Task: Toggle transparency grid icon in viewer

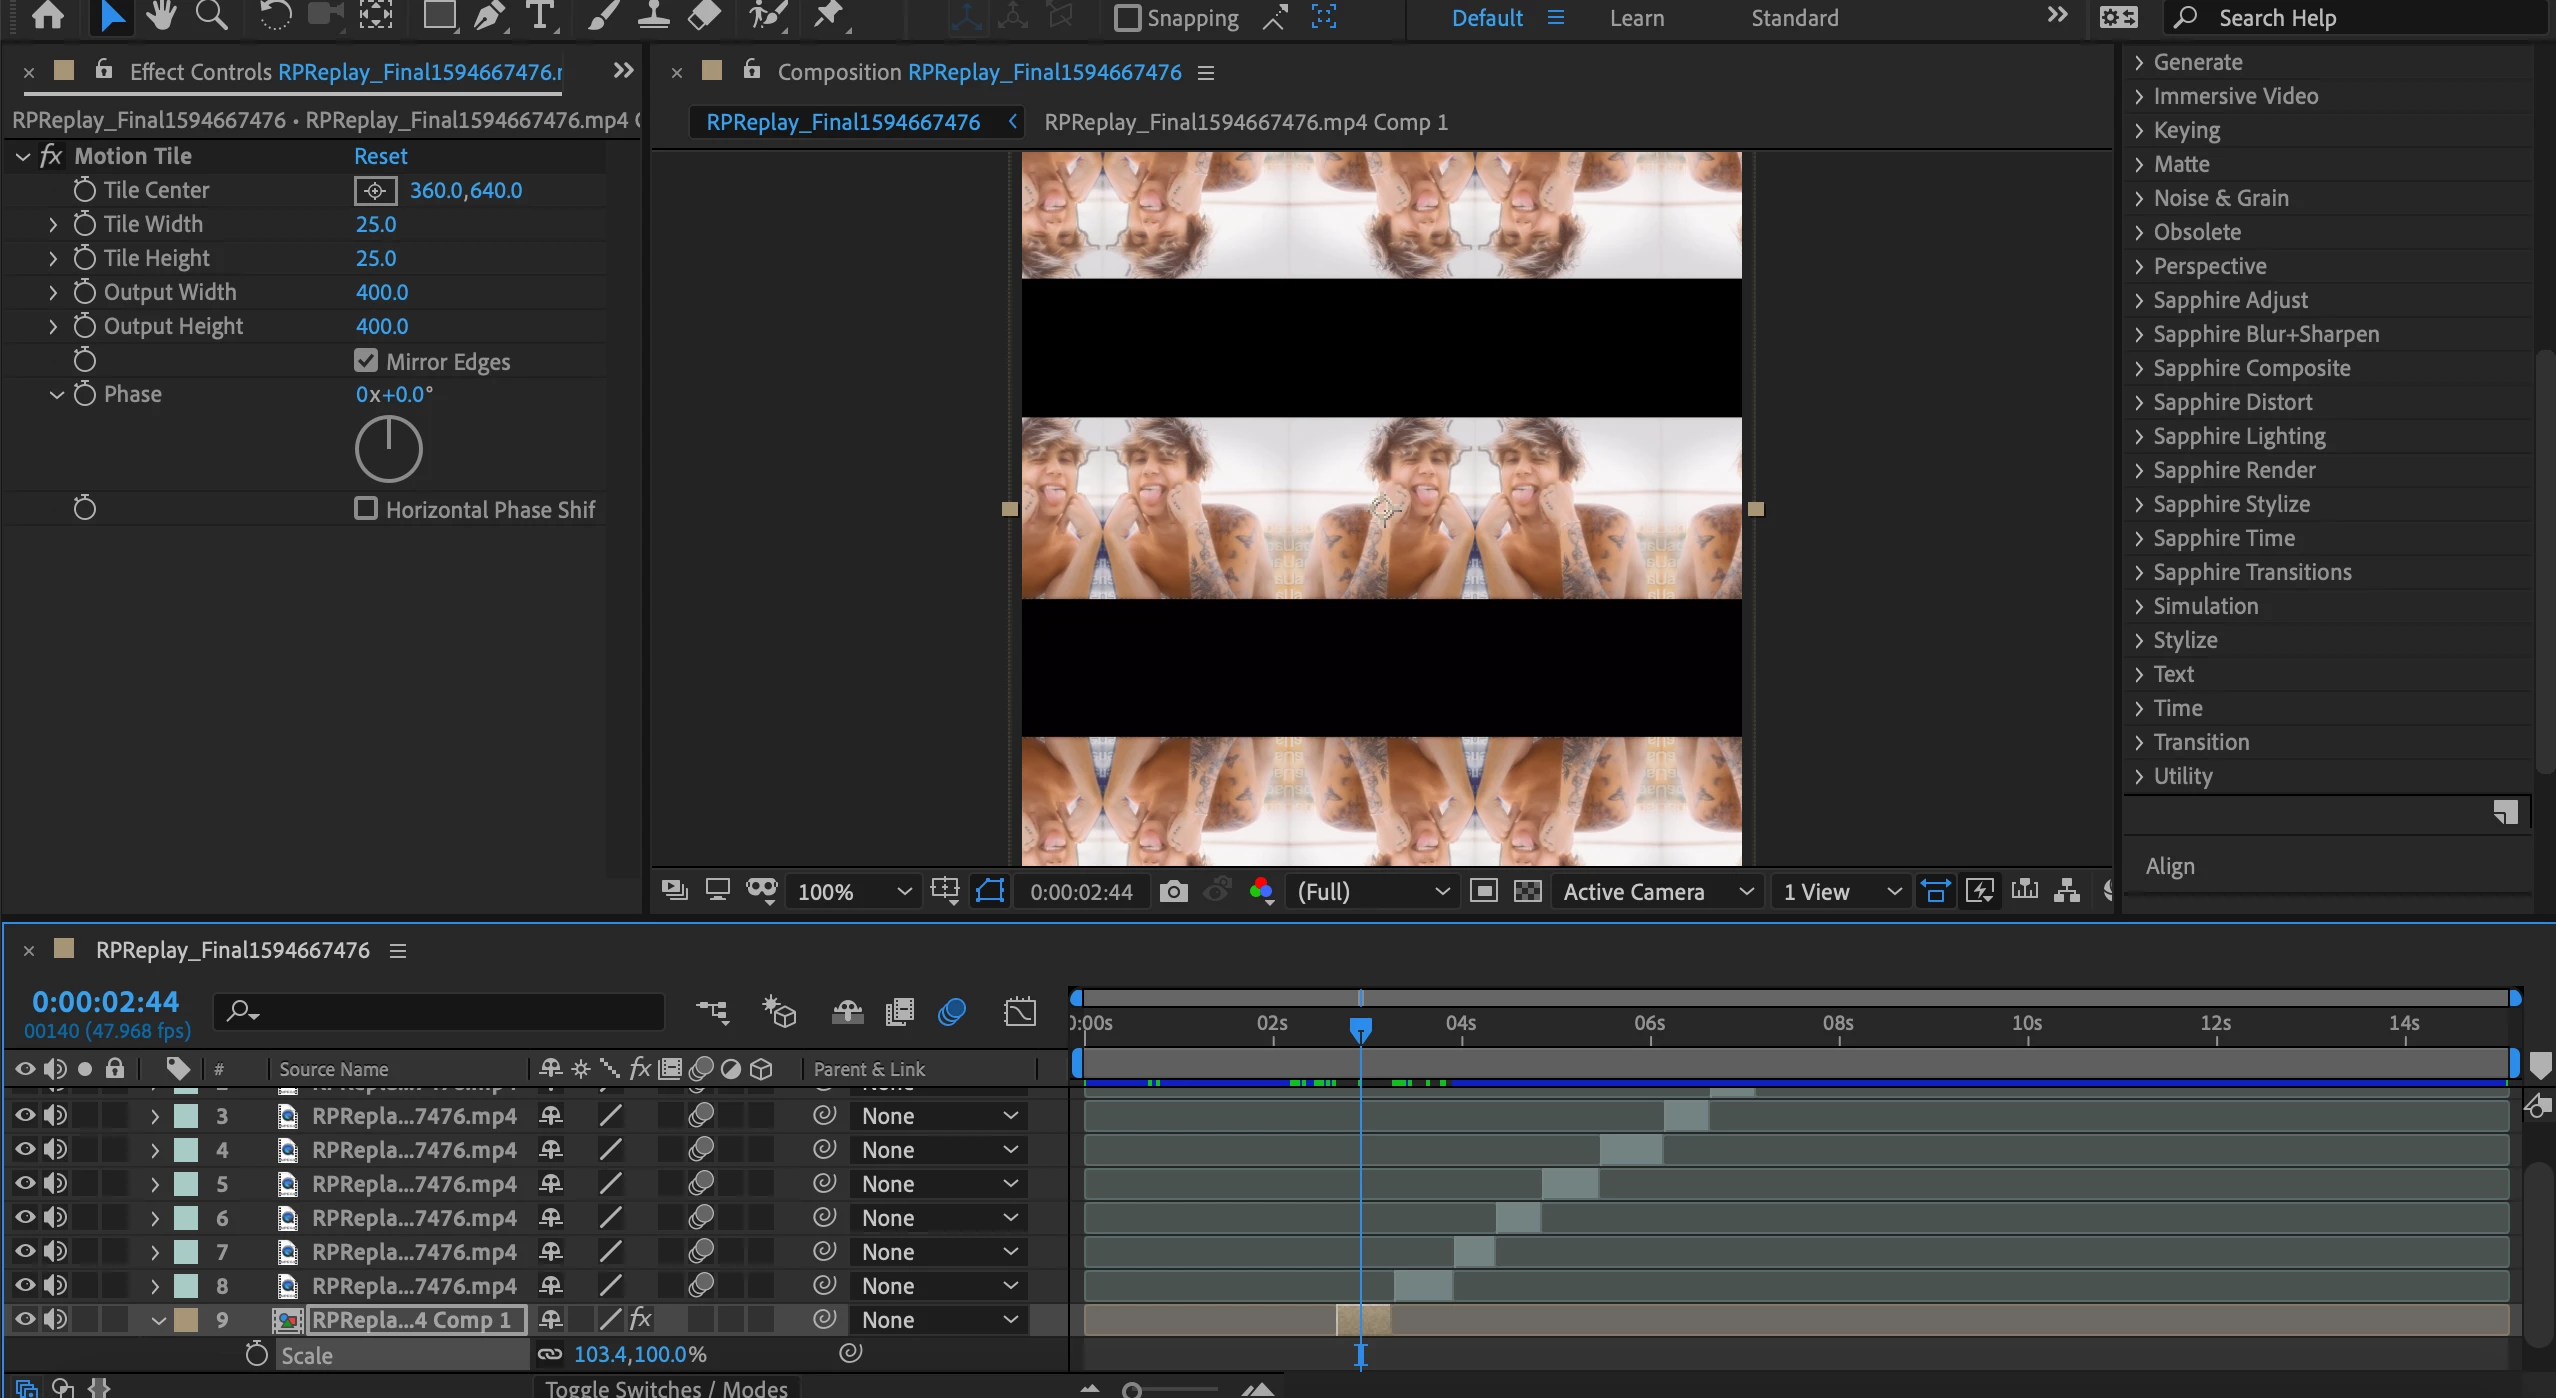Action: (x=1527, y=891)
